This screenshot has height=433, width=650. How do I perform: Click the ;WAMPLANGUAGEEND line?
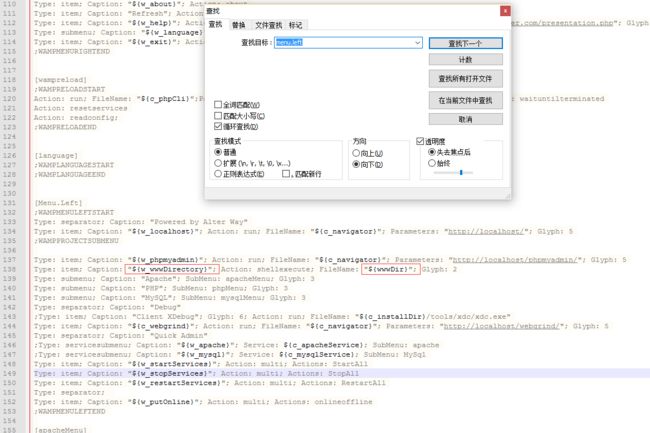(x=70, y=174)
